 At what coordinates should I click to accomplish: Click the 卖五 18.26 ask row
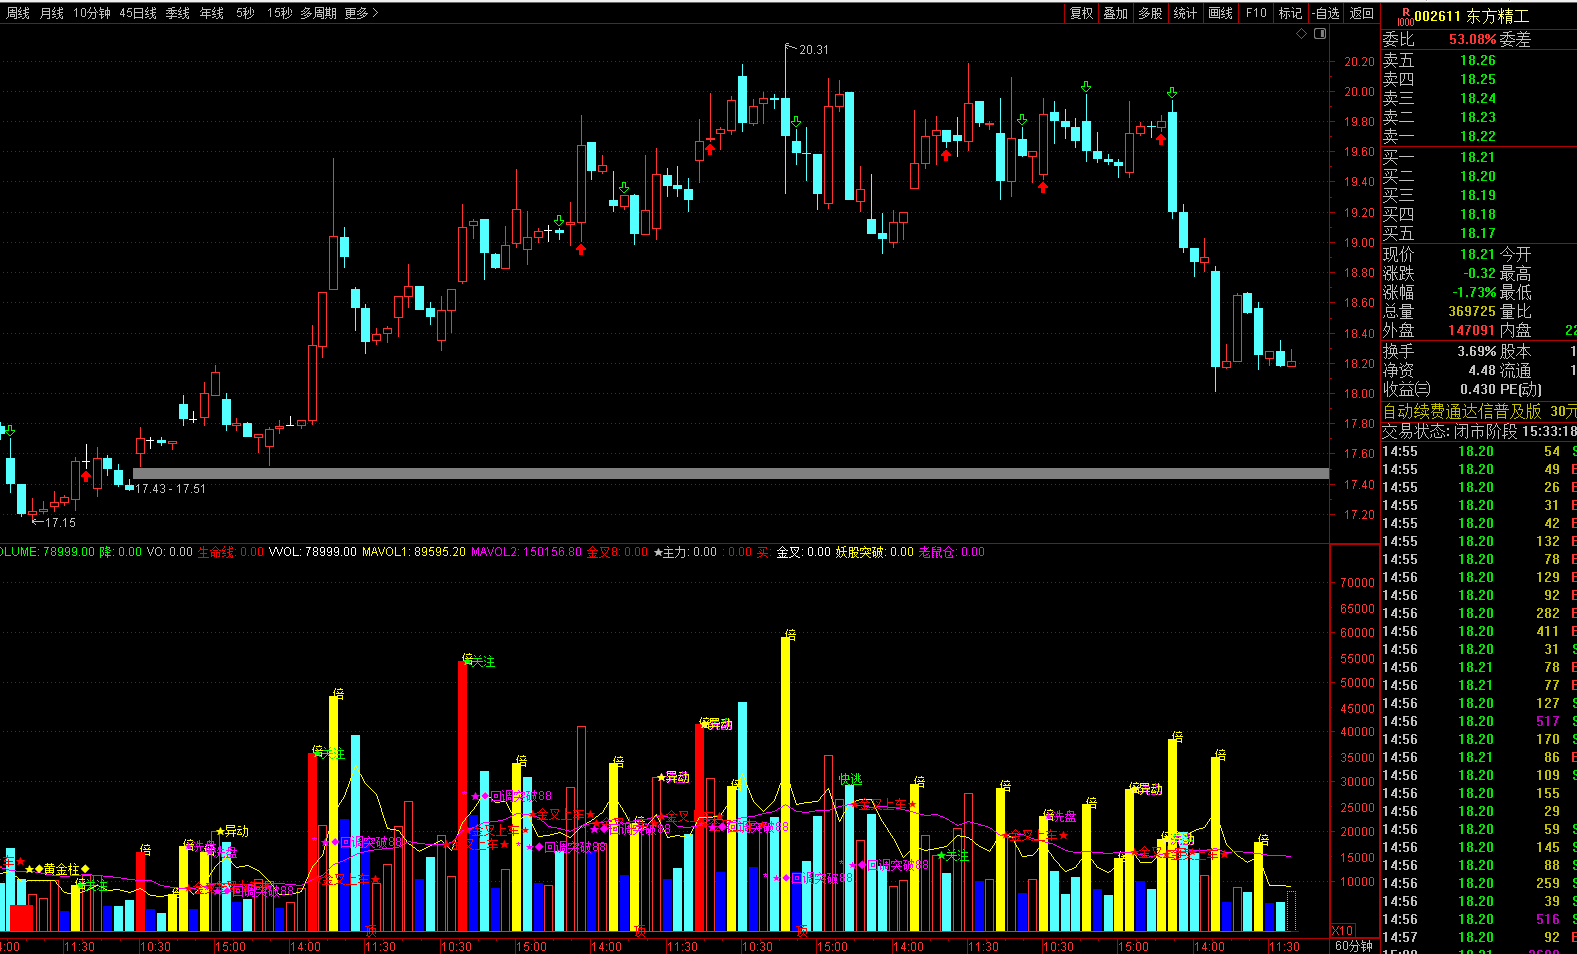[1479, 60]
